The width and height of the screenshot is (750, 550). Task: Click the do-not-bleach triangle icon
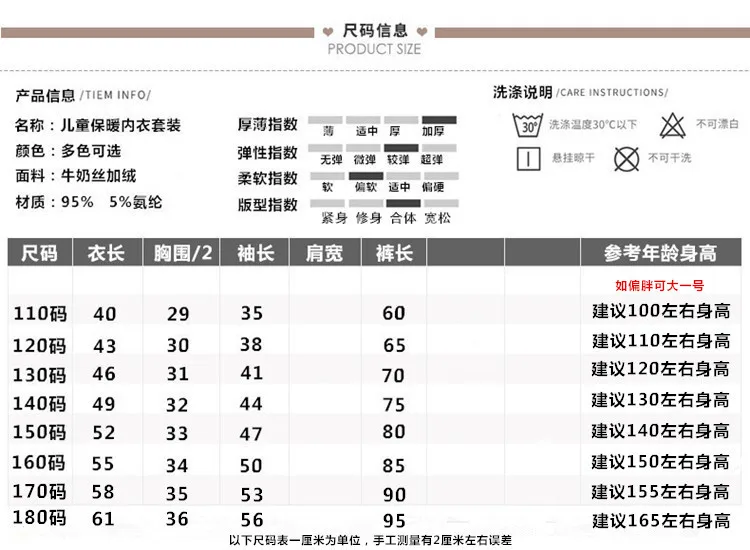tap(673, 126)
